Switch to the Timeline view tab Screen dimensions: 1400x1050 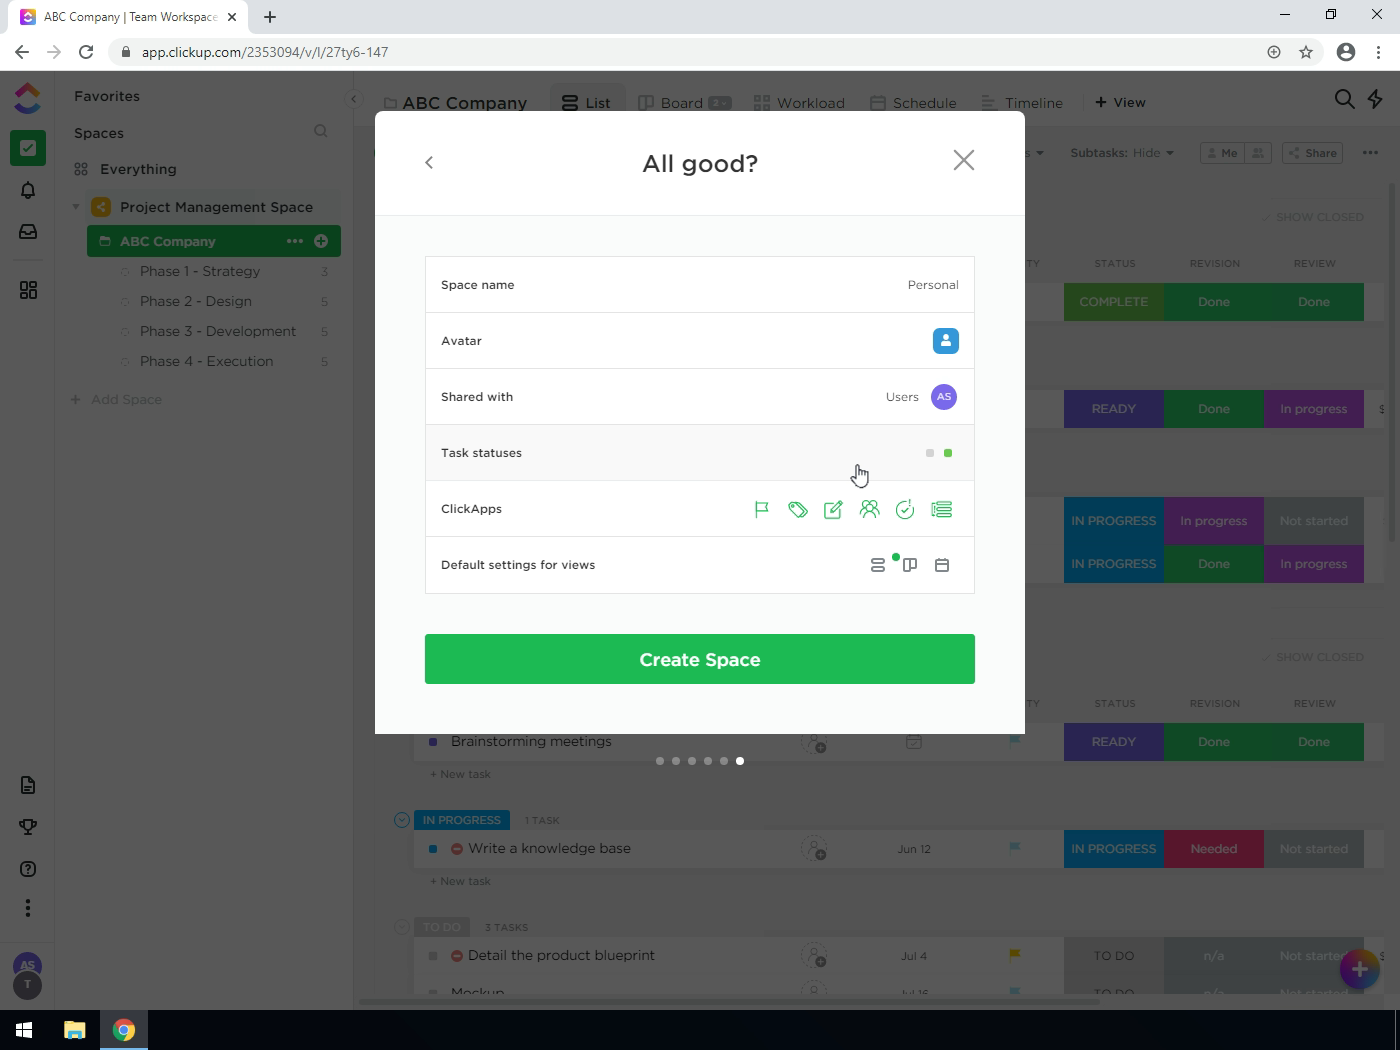pyautogui.click(x=1021, y=102)
